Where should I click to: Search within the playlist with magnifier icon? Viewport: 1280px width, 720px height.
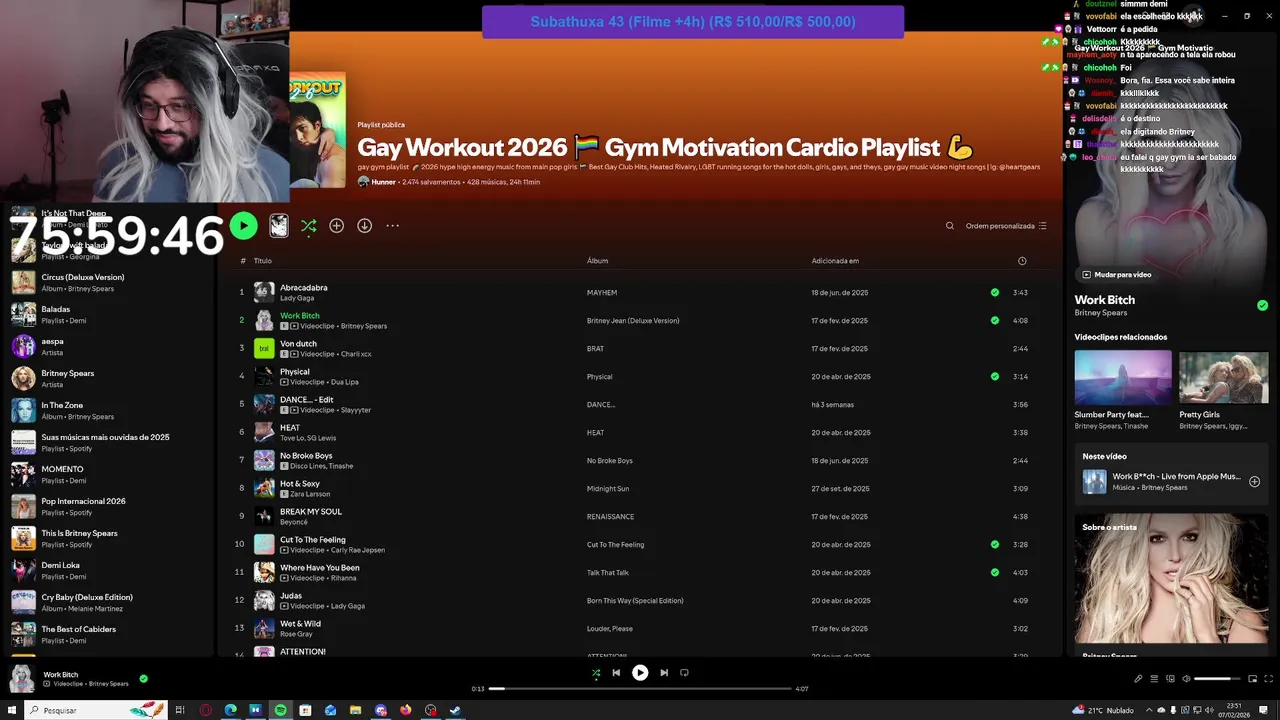tap(950, 226)
